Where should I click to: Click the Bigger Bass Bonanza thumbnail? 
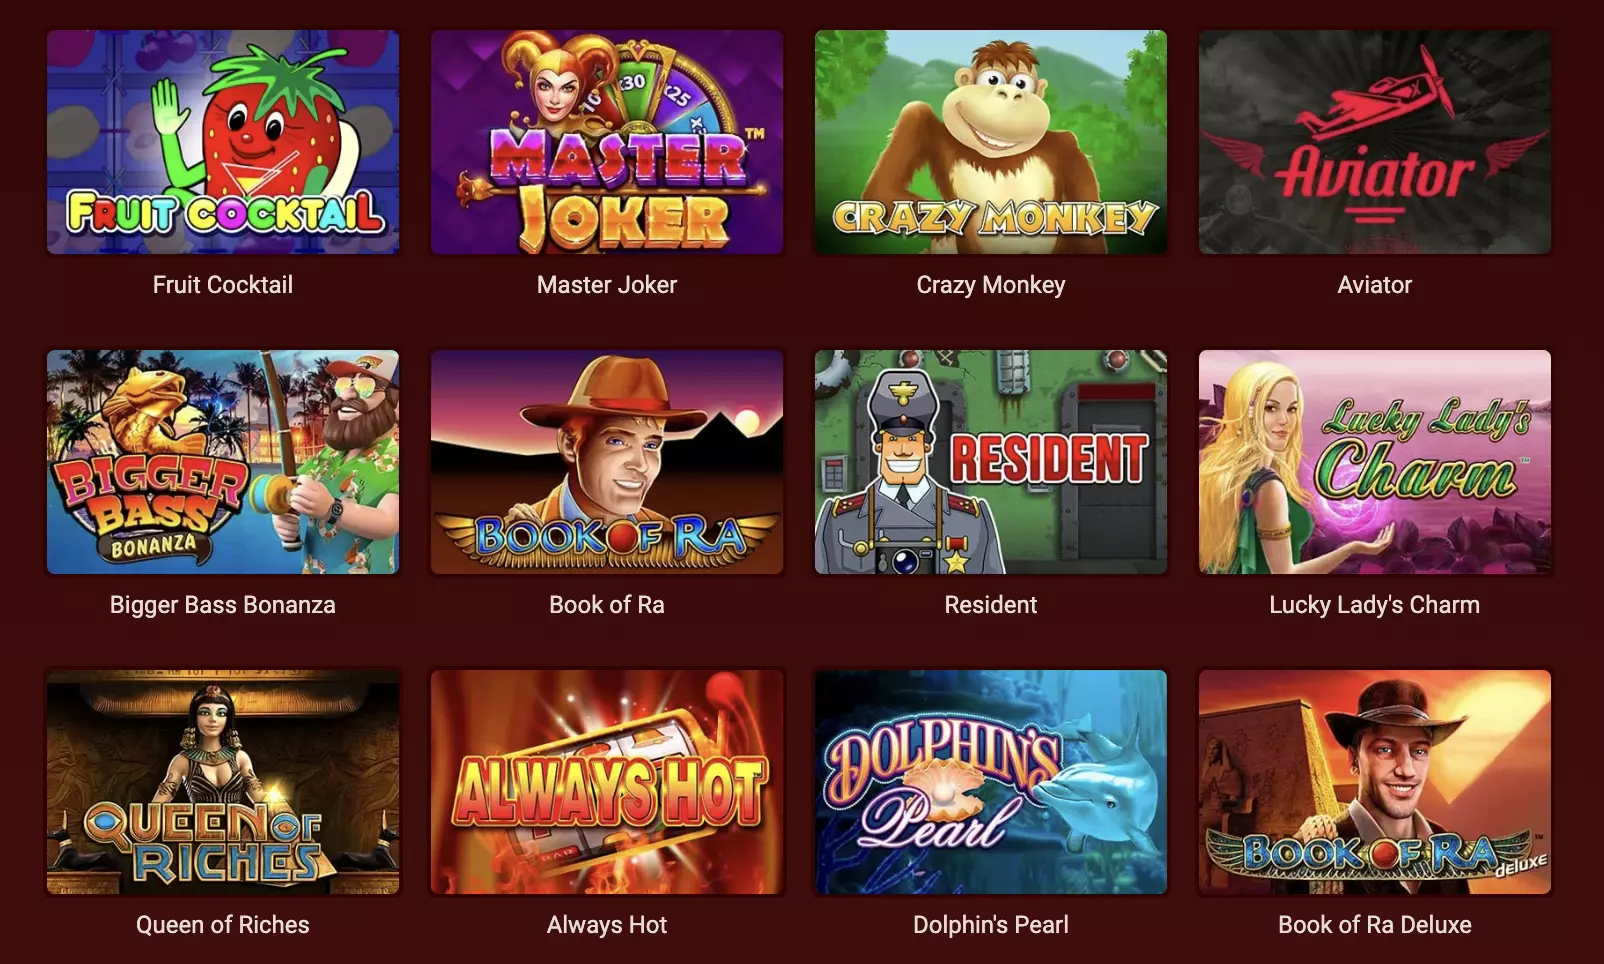(223, 462)
